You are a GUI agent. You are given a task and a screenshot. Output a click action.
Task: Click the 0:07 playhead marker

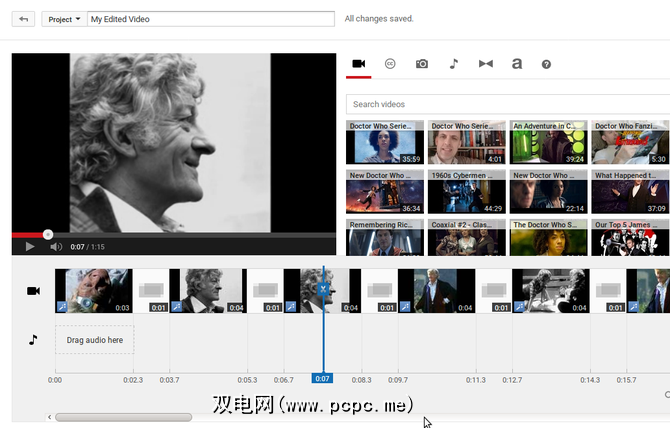point(322,379)
